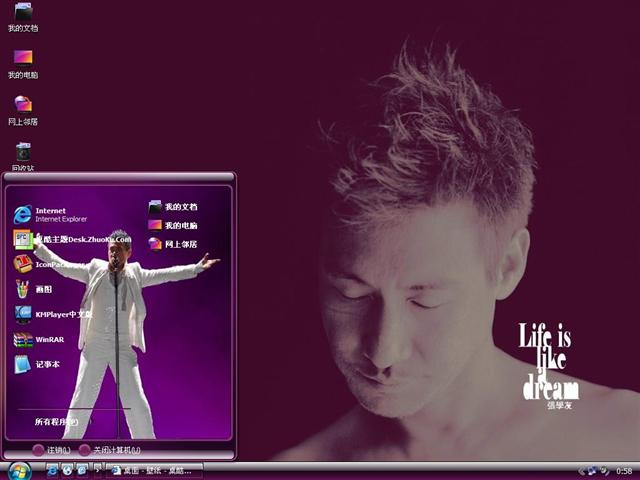Switch to 桌面-壁纸-桌酷 taskbar window
The width and height of the screenshot is (640, 480).
(x=154, y=470)
